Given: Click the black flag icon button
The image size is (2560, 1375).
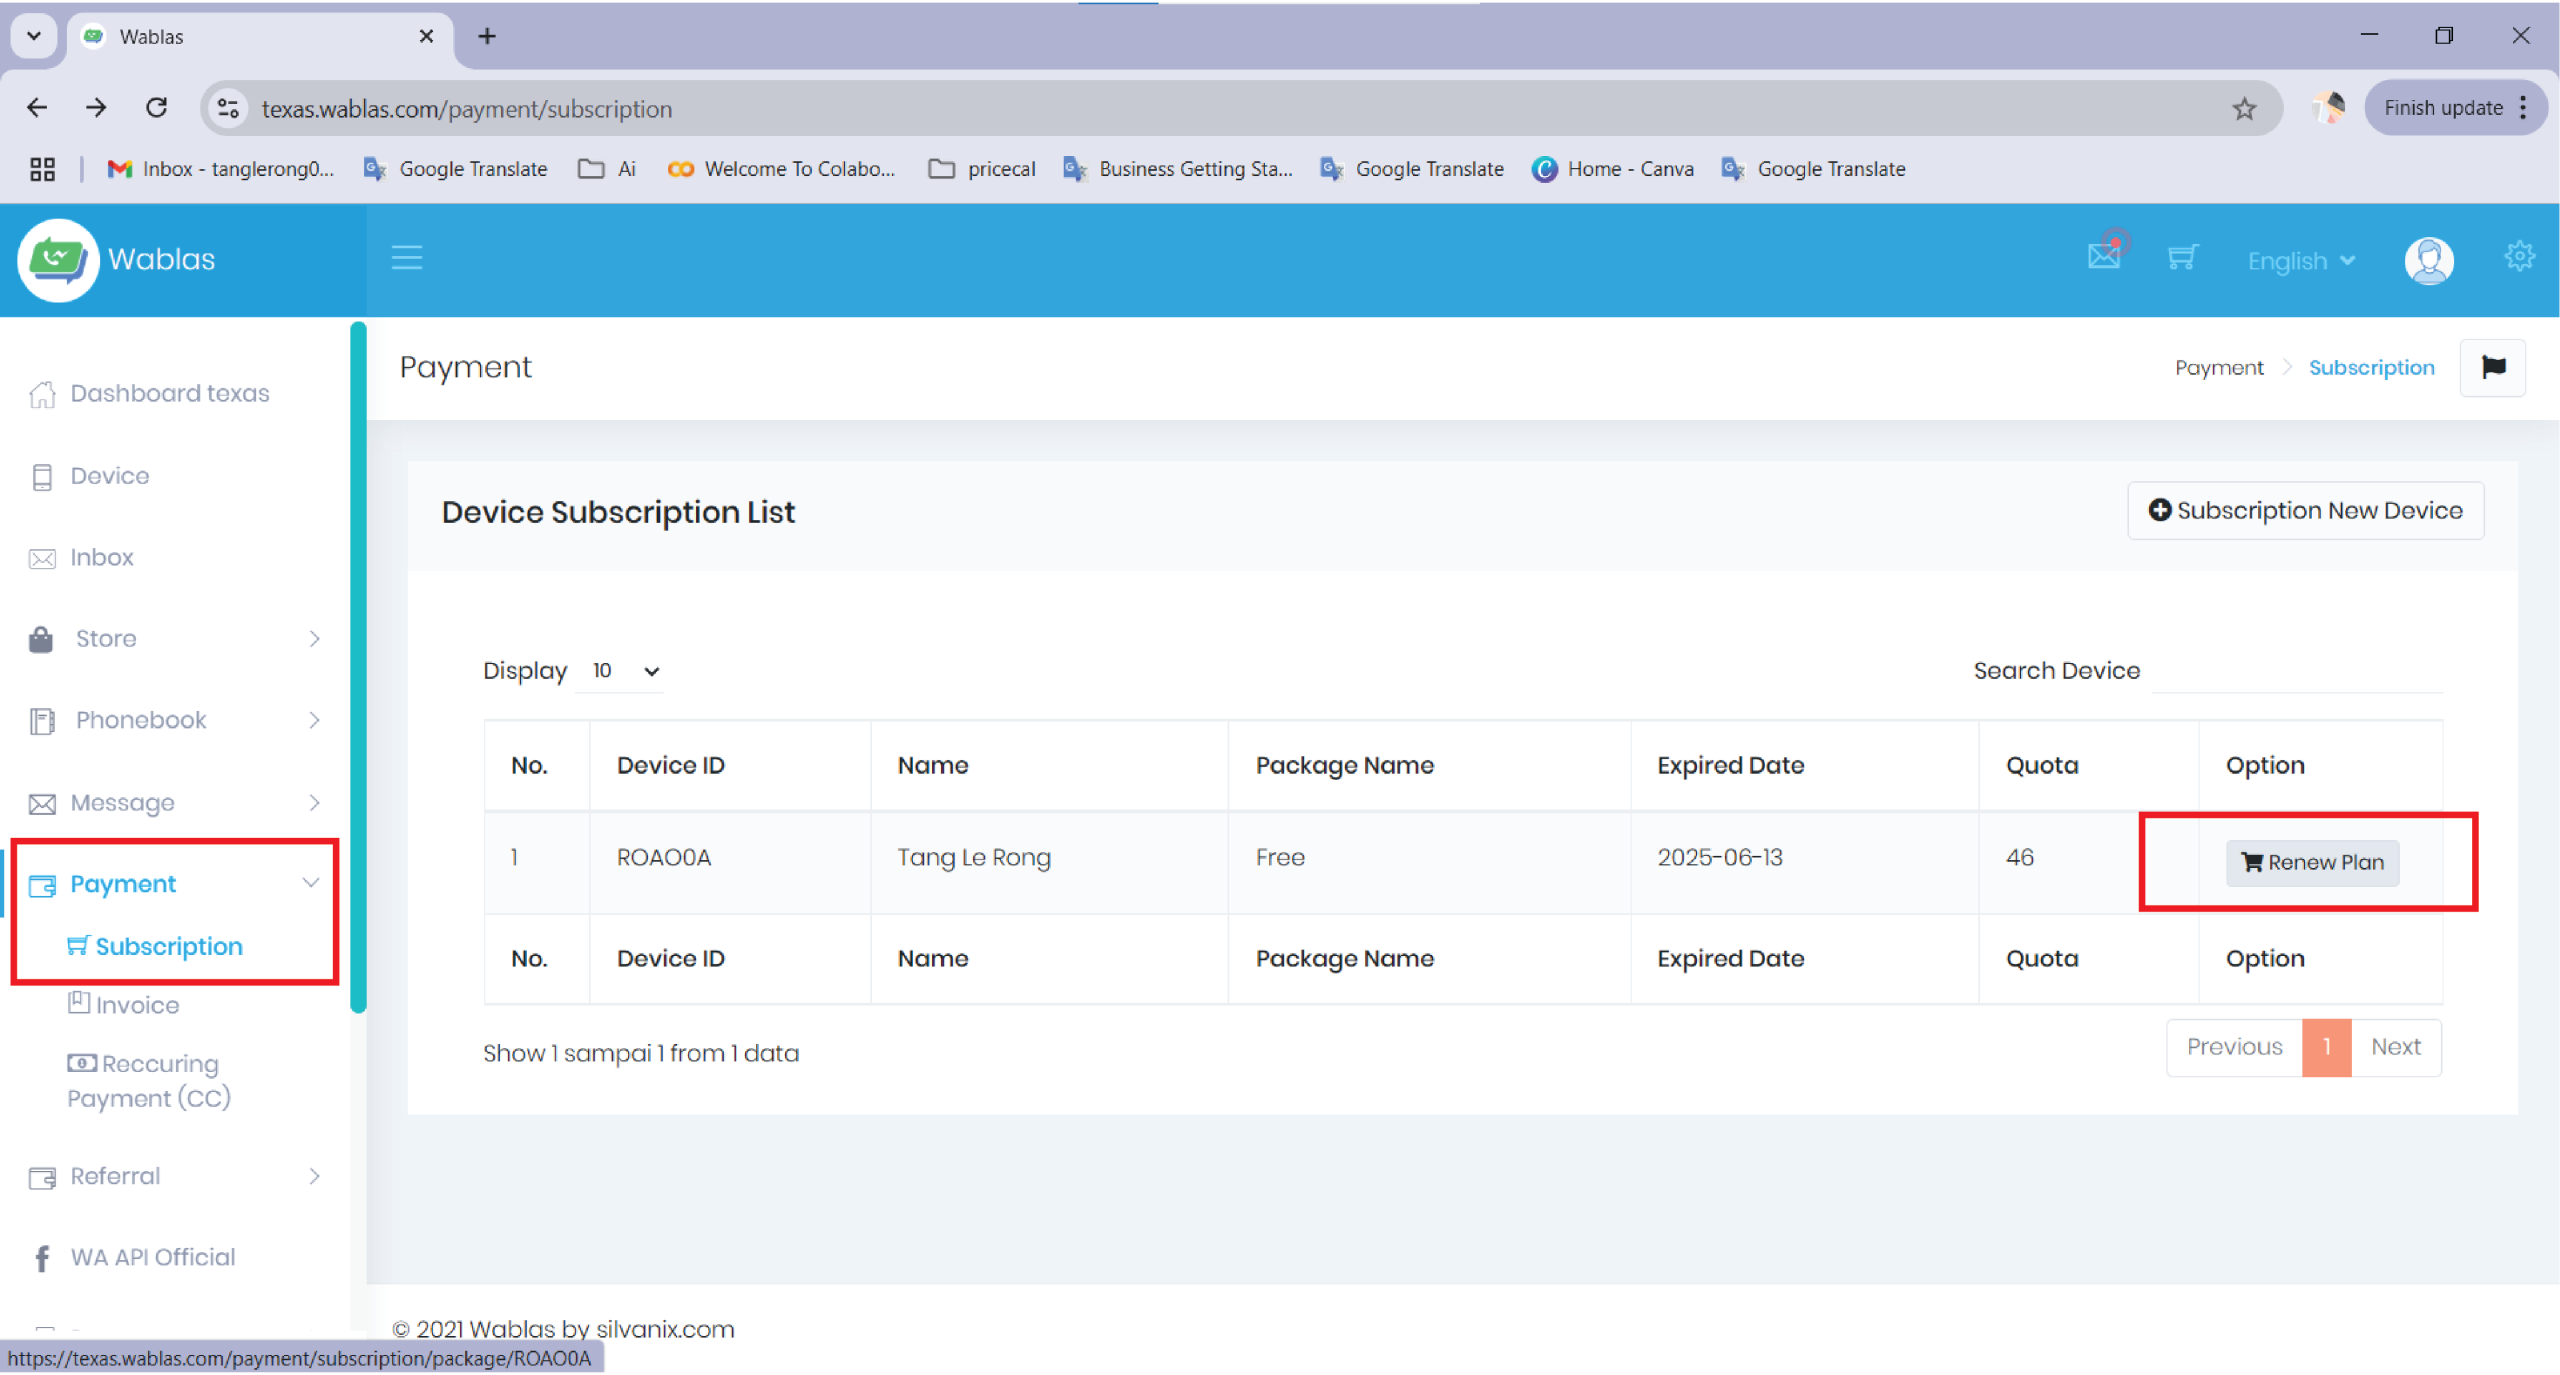Looking at the screenshot, I should (x=2493, y=367).
